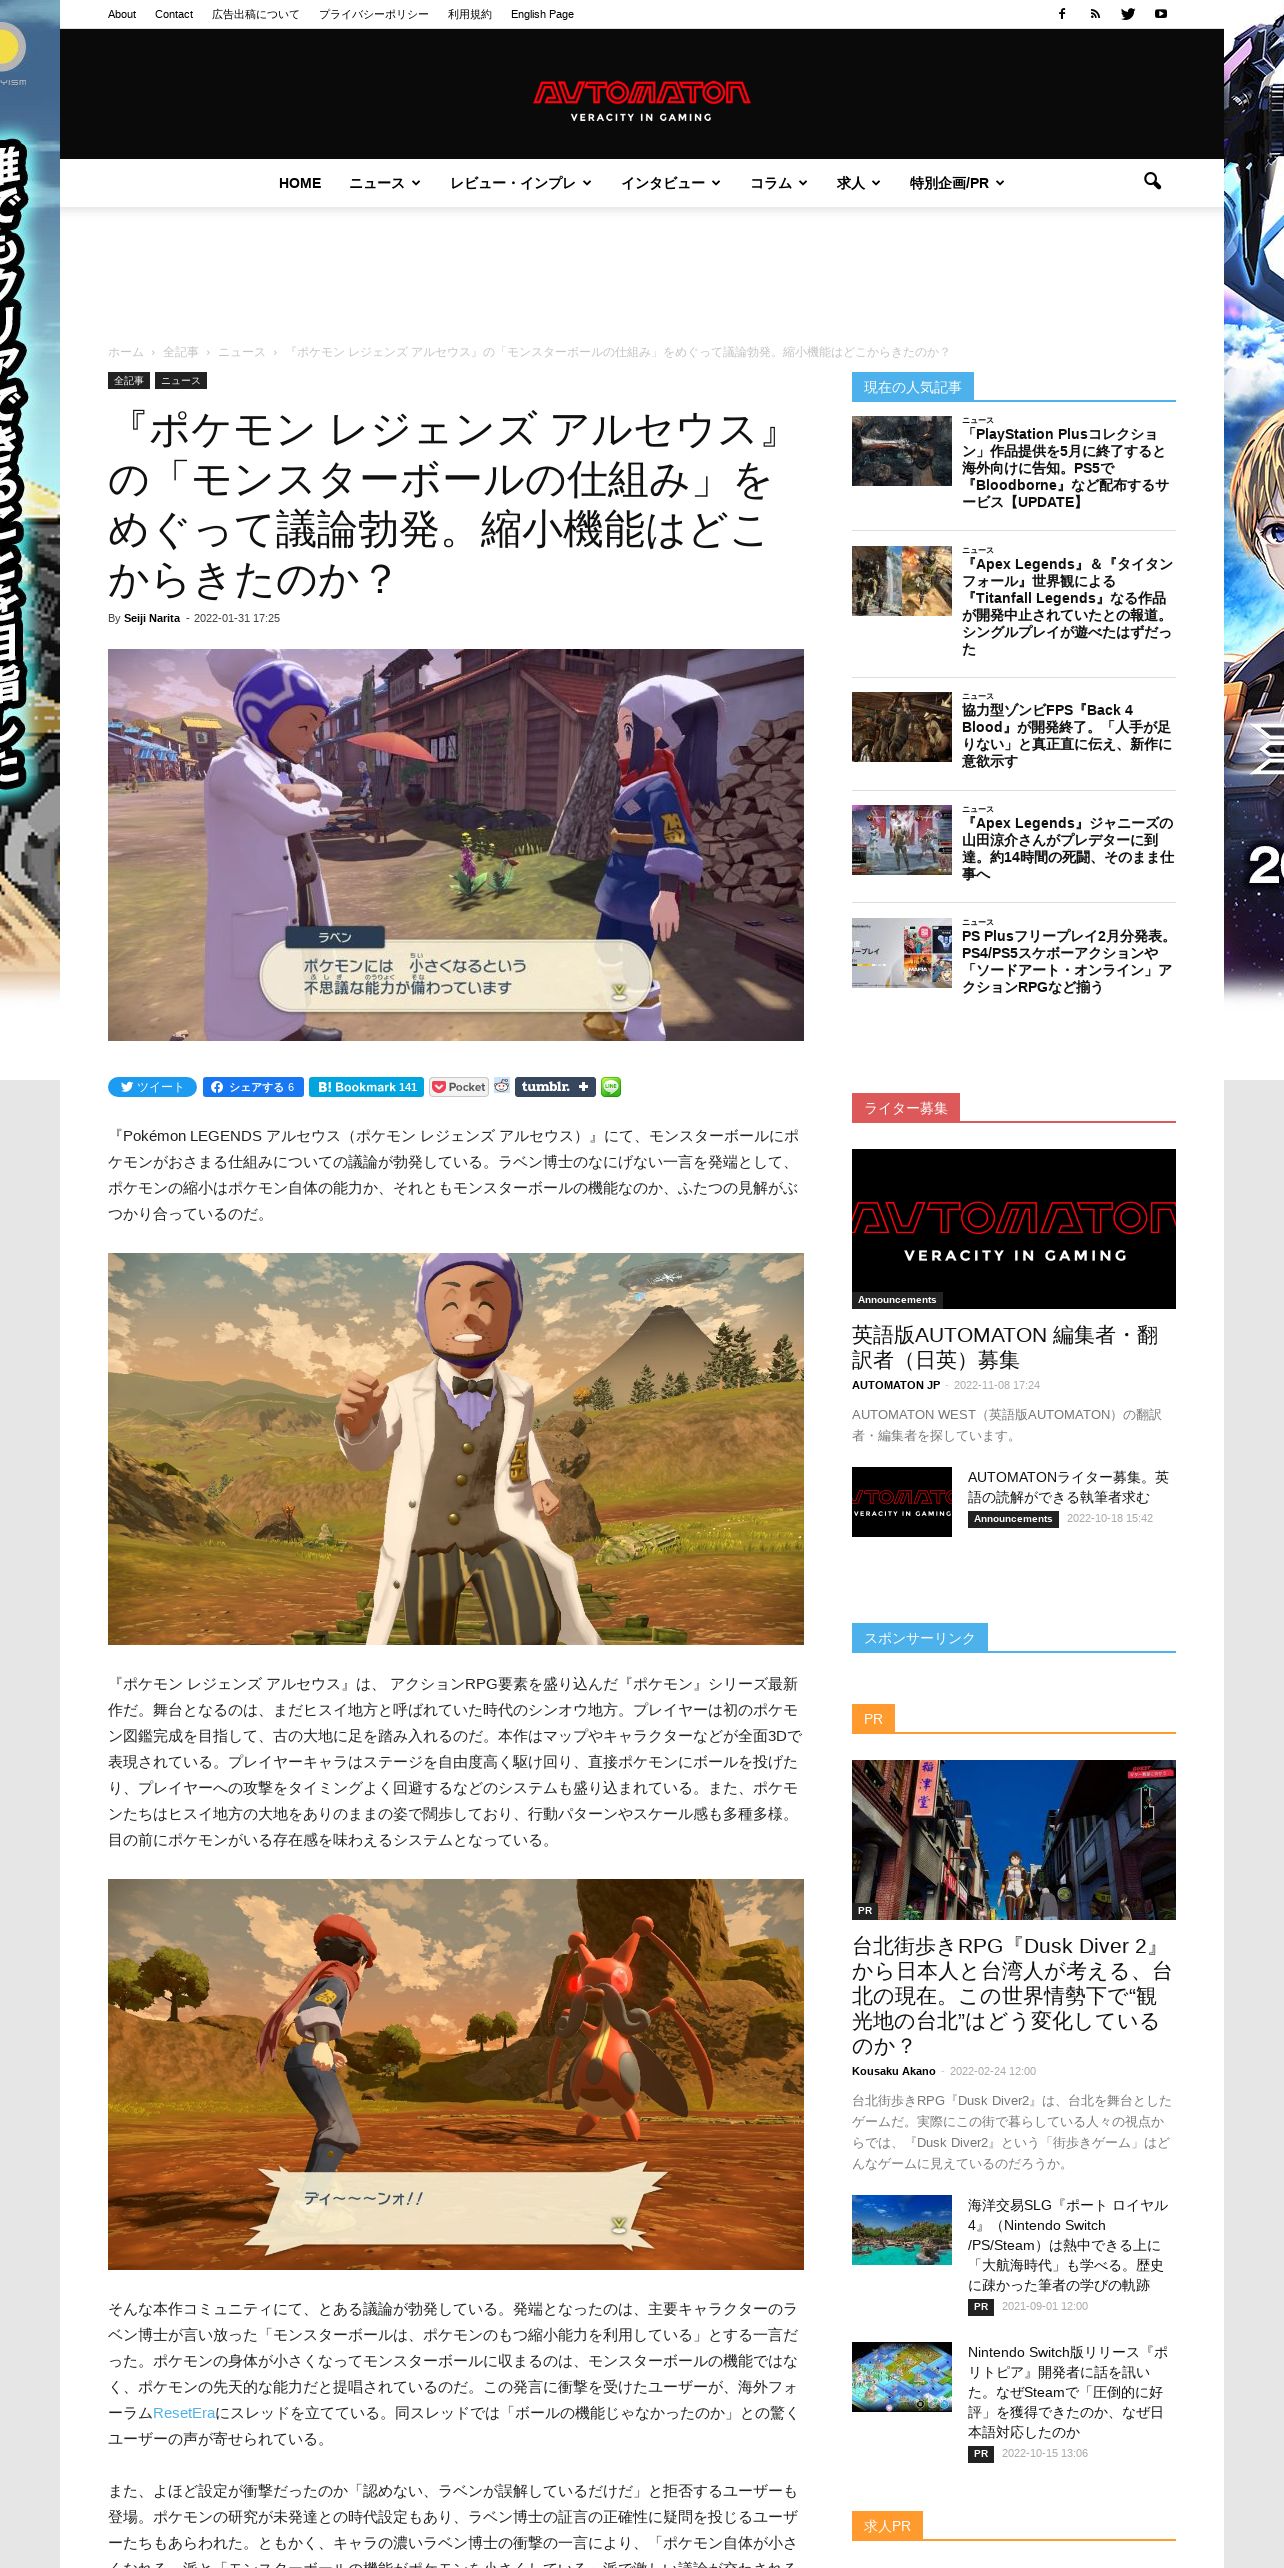
Task: Click the Dusk Diver 2 street image
Action: point(1014,1840)
